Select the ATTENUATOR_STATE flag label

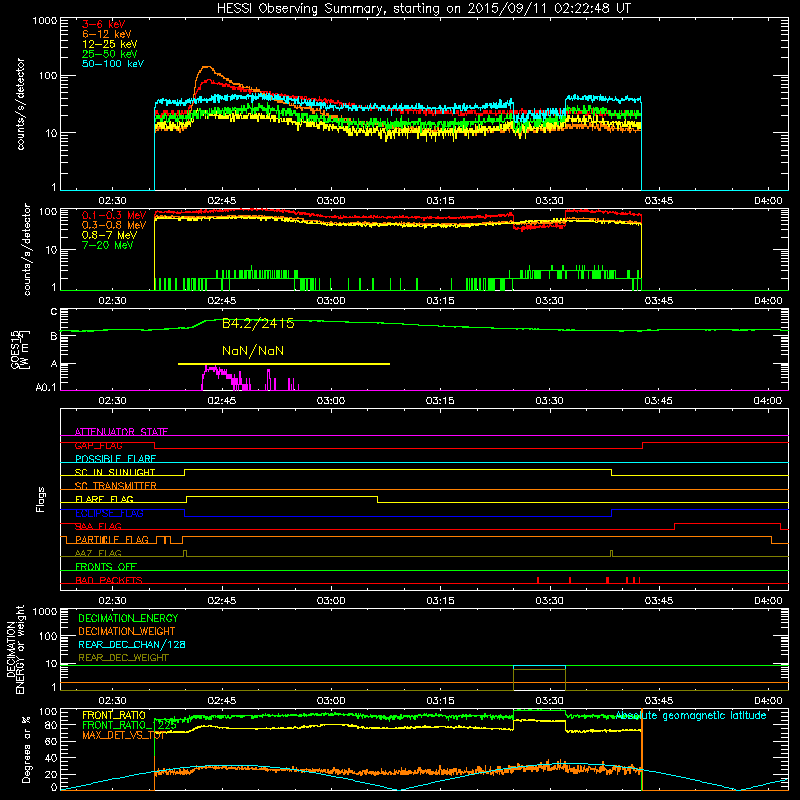(x=121, y=432)
